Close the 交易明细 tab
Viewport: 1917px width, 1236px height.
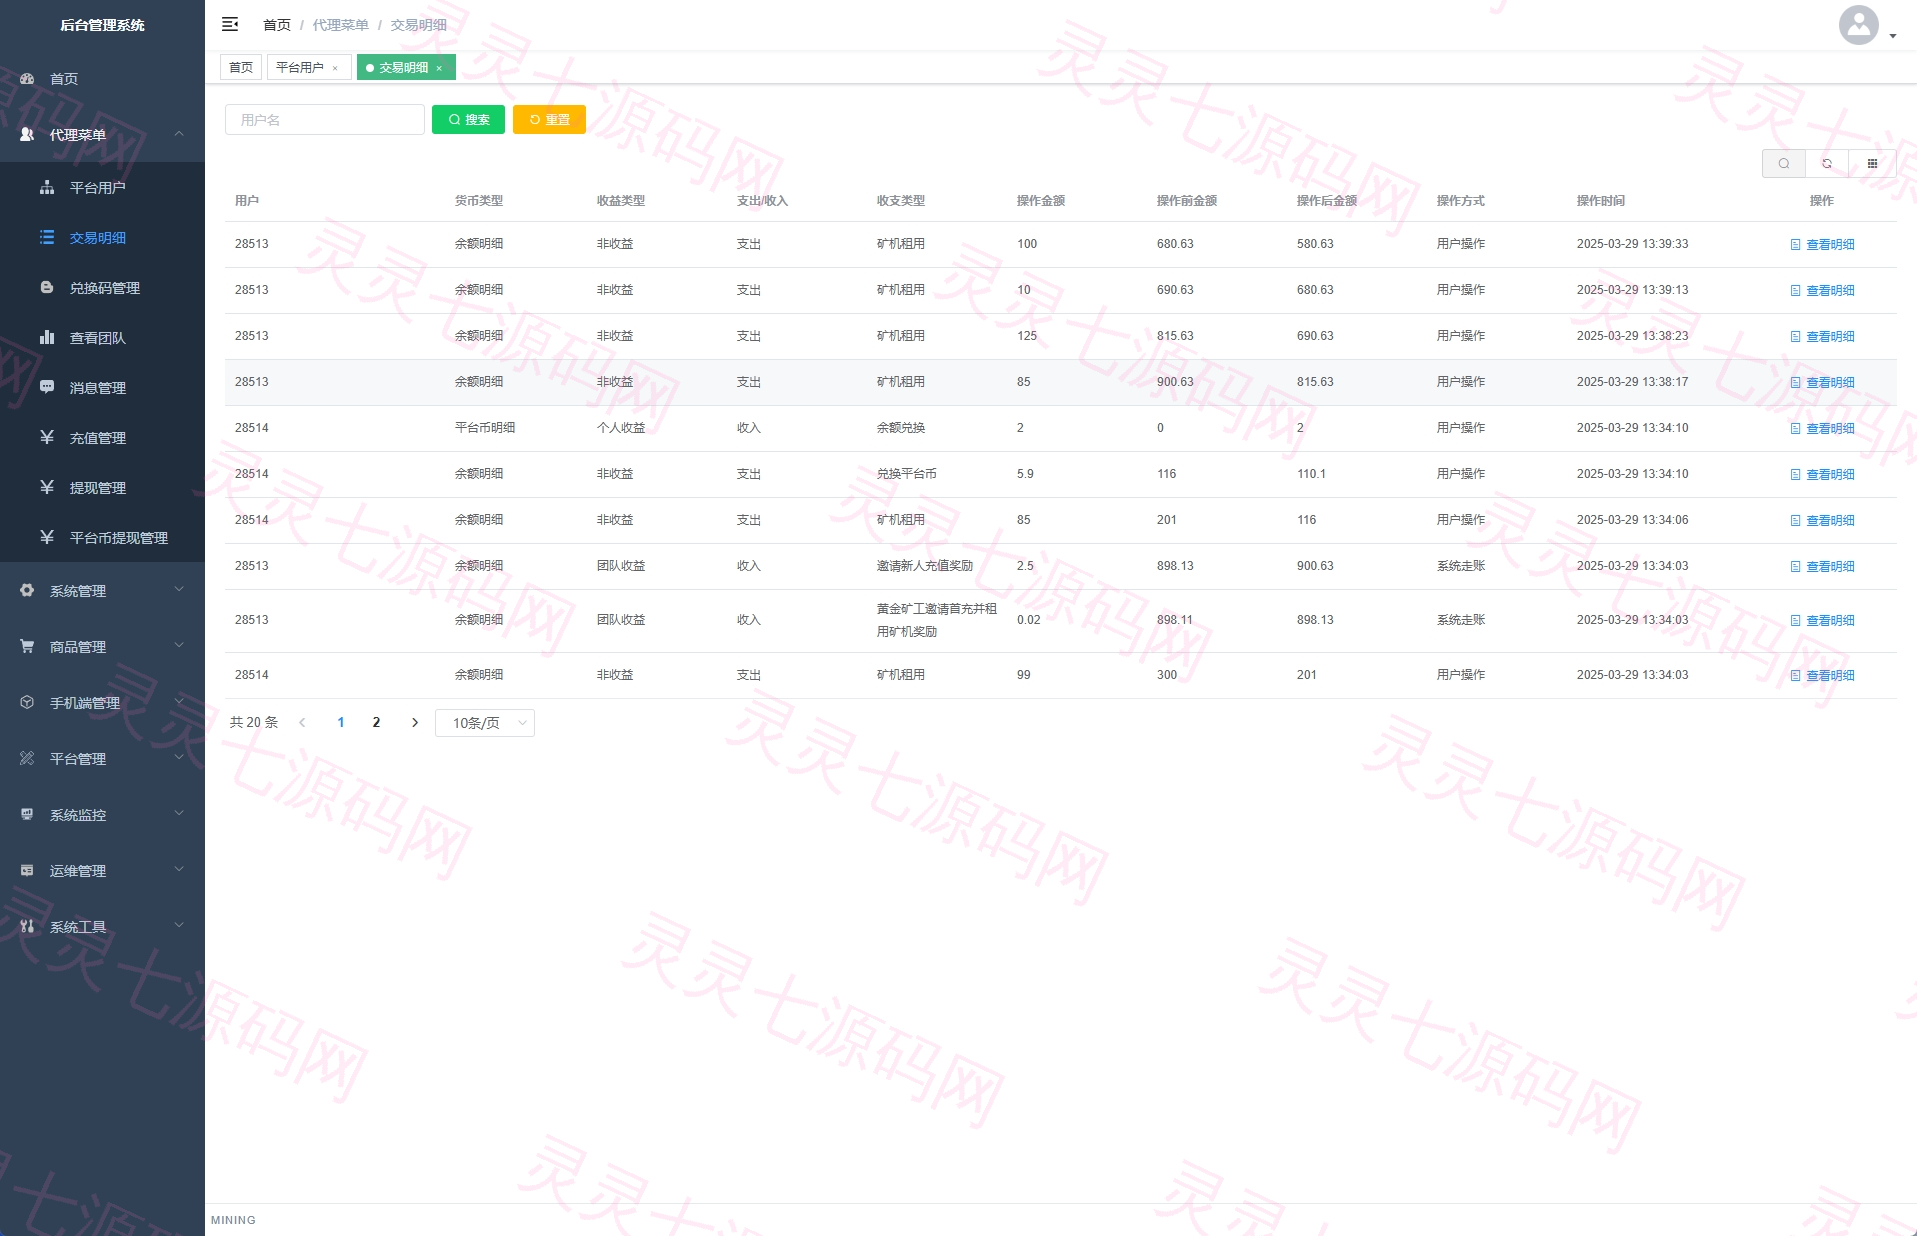click(439, 68)
